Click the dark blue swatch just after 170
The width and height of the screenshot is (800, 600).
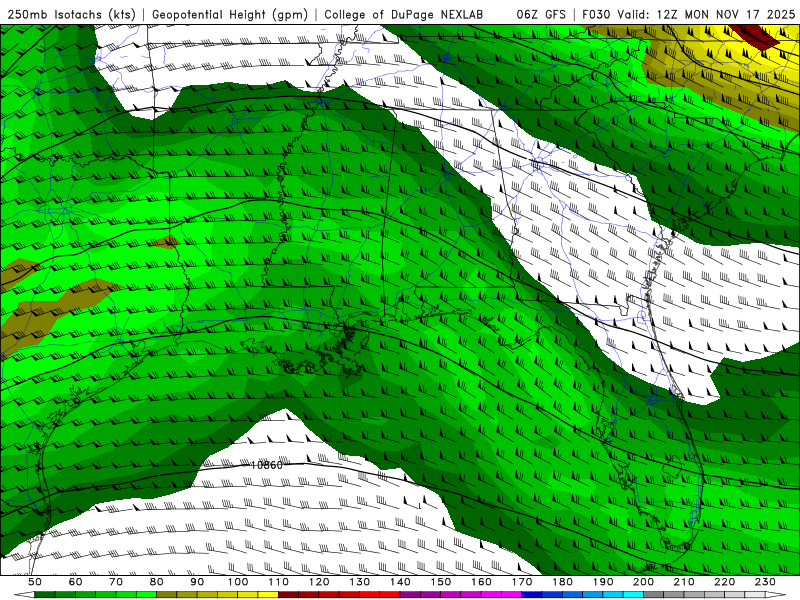(532, 595)
